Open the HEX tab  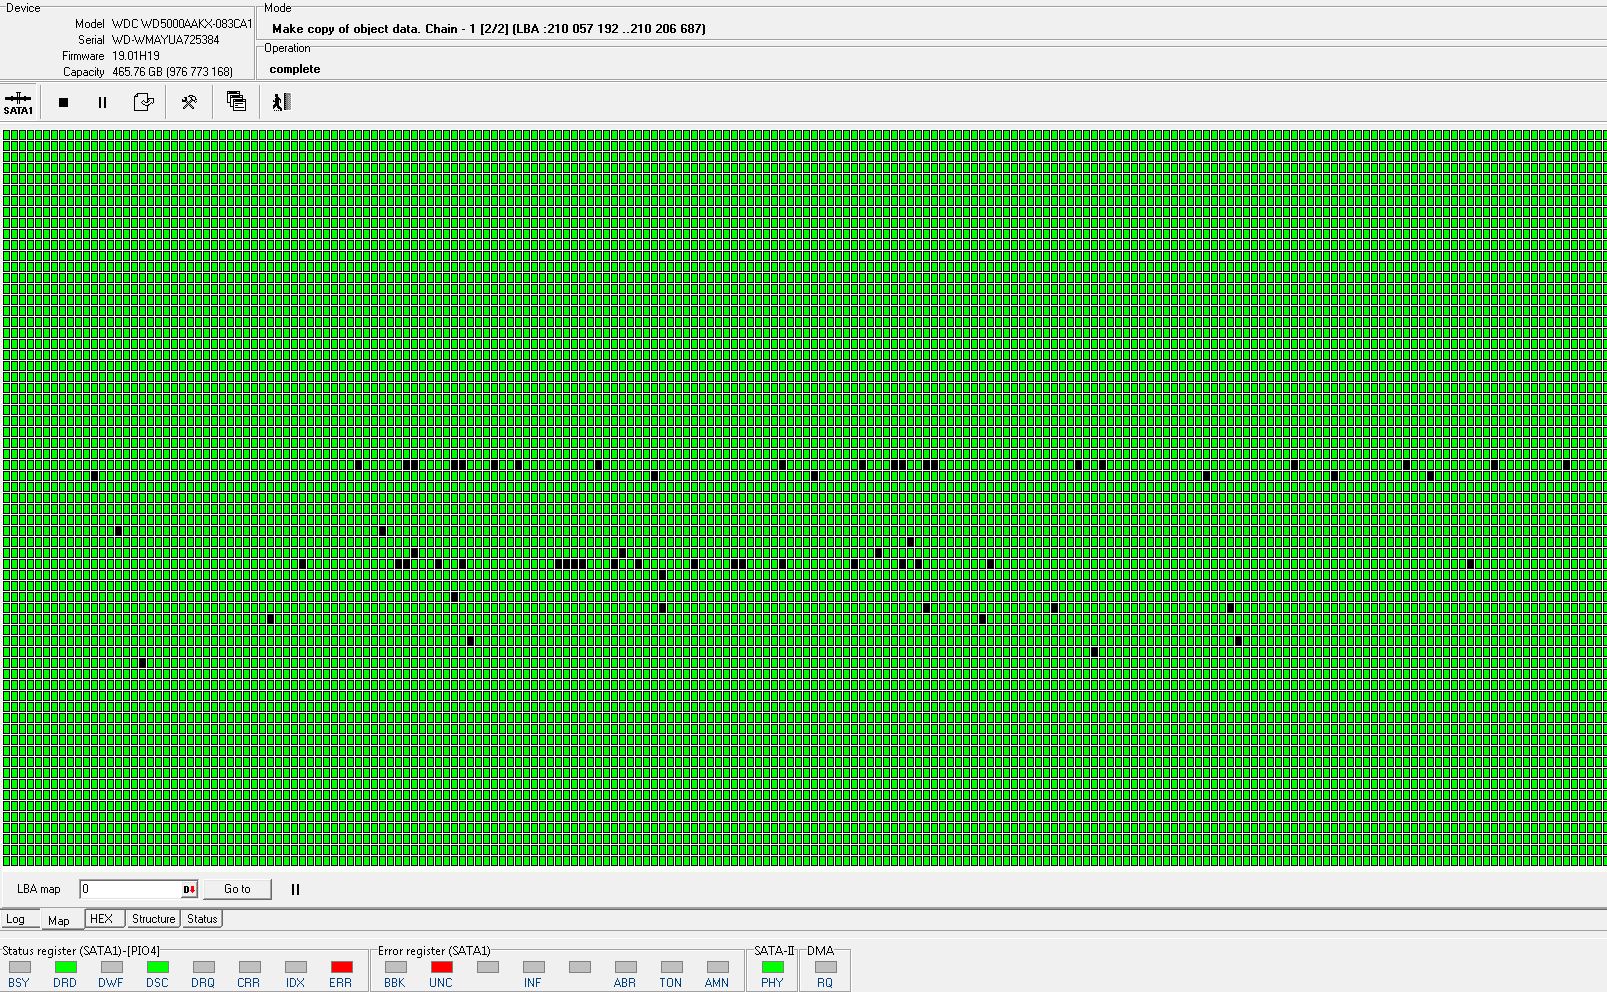point(102,919)
